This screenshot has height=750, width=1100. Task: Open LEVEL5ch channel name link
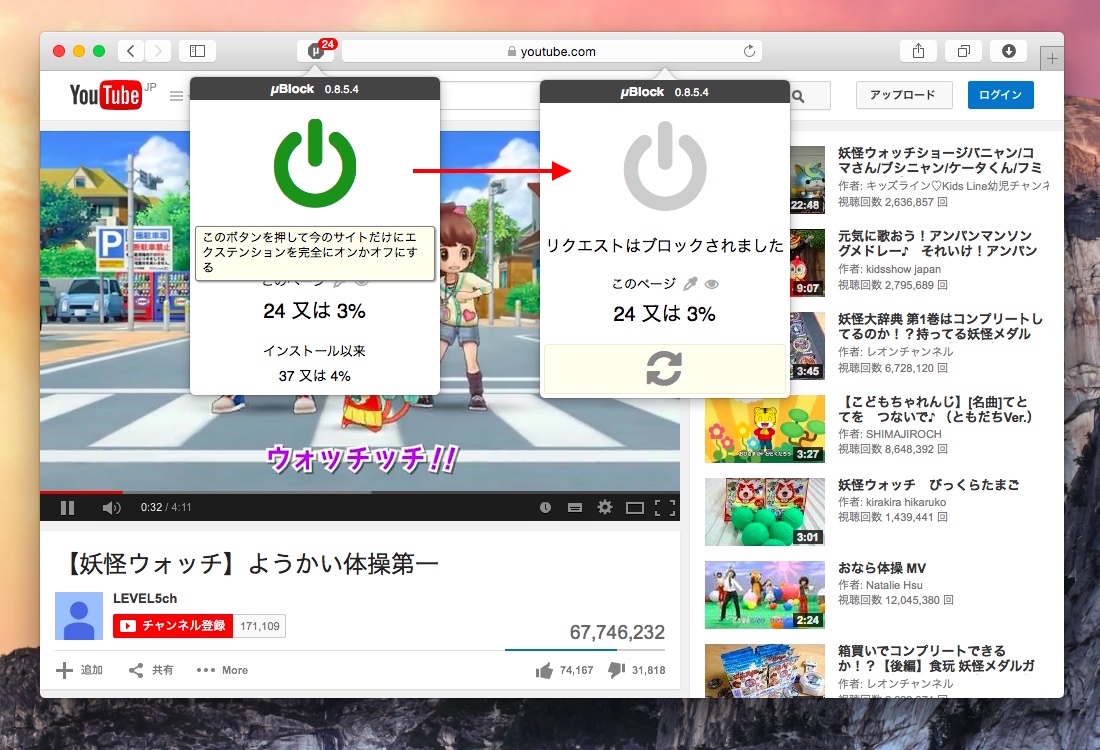click(x=145, y=598)
